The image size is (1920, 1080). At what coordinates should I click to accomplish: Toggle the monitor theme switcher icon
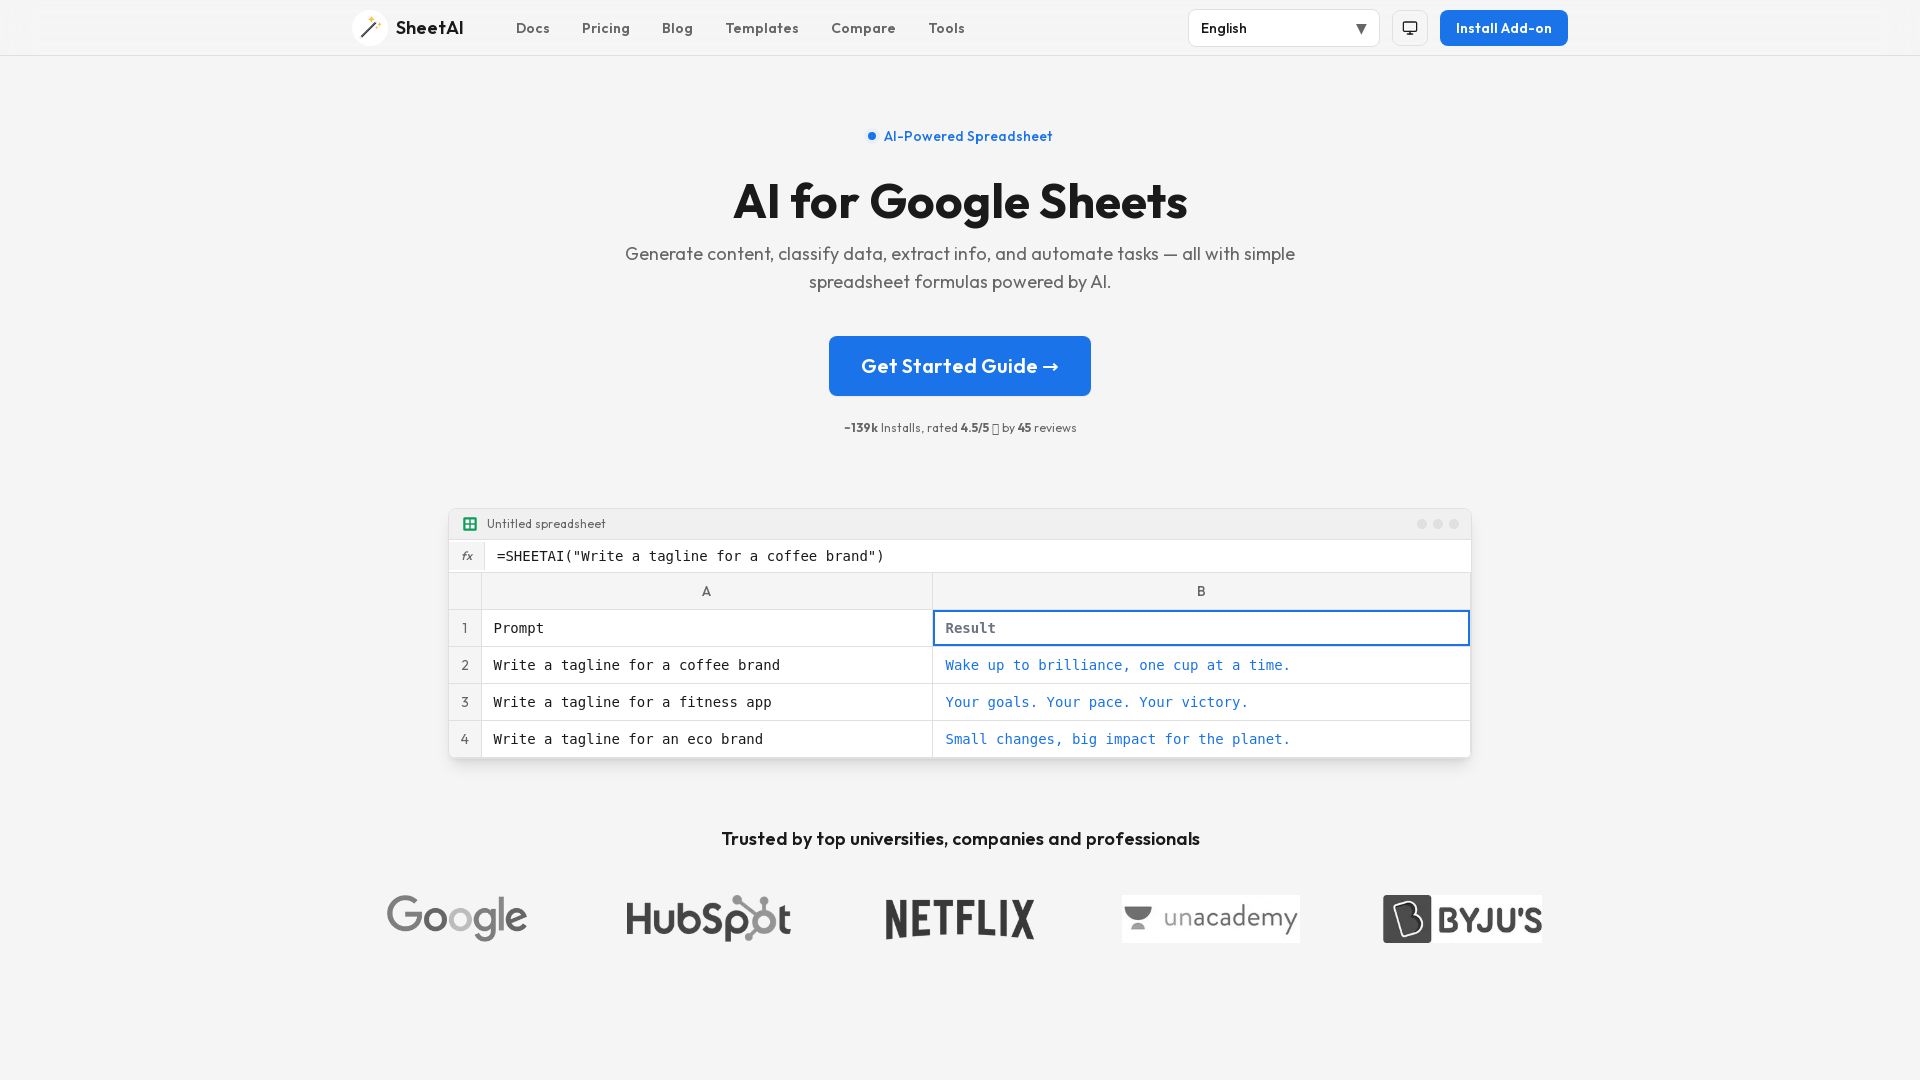click(x=1410, y=28)
